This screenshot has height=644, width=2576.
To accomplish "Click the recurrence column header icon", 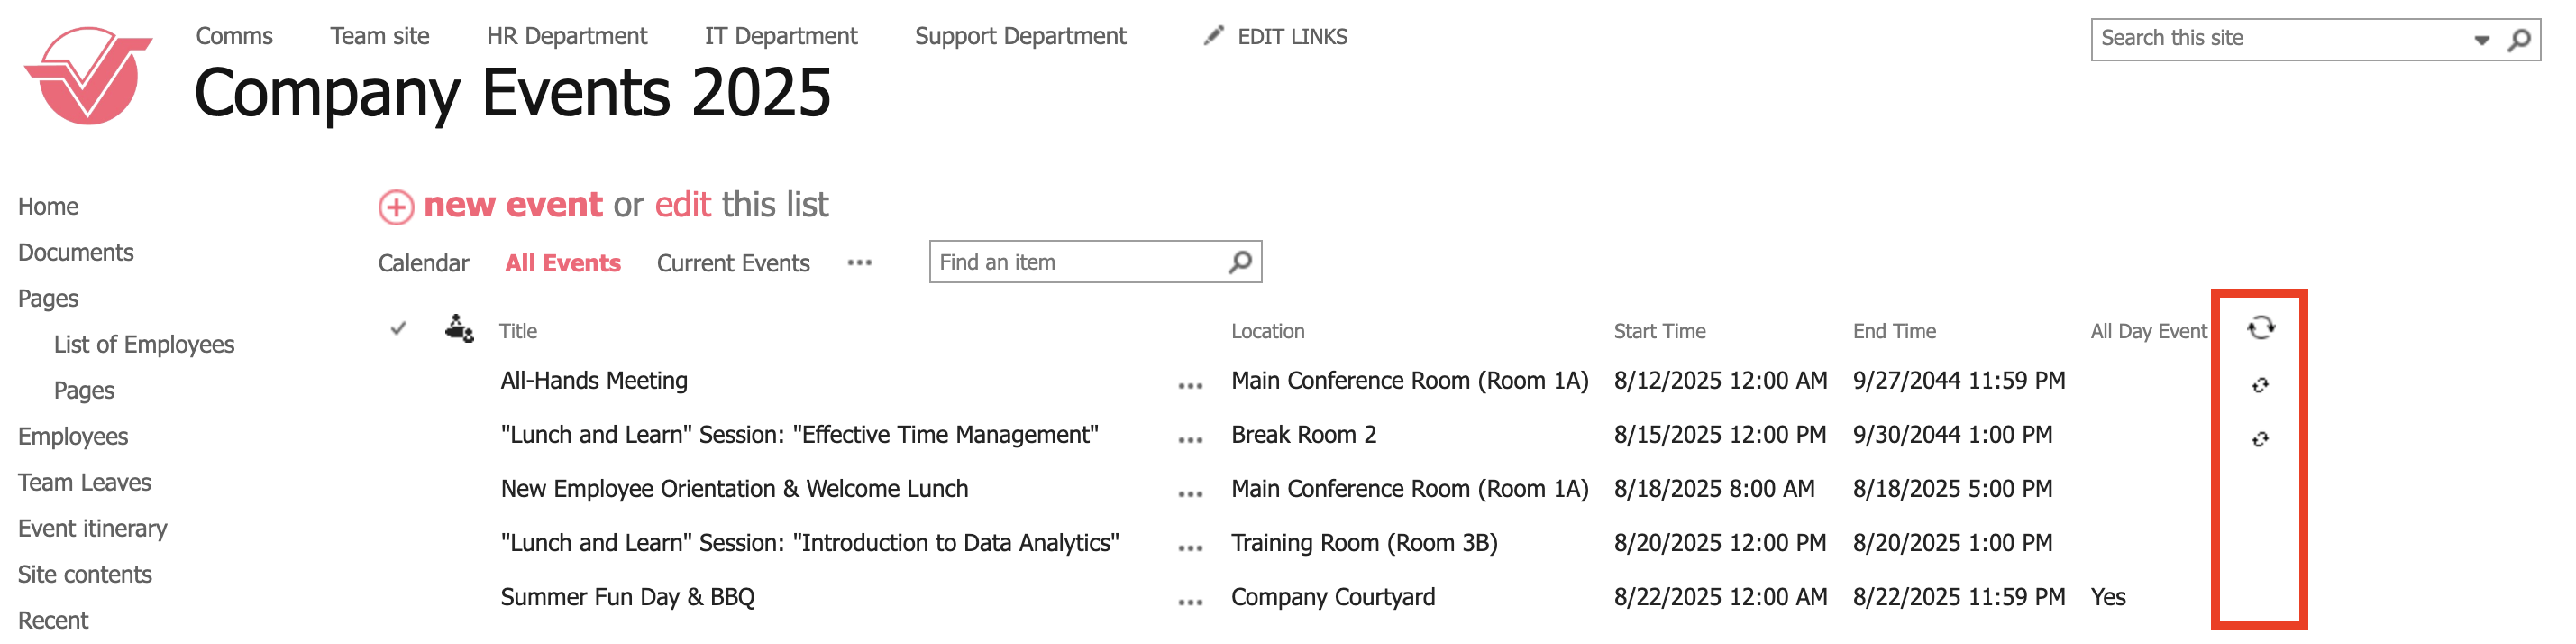I will [x=2260, y=328].
